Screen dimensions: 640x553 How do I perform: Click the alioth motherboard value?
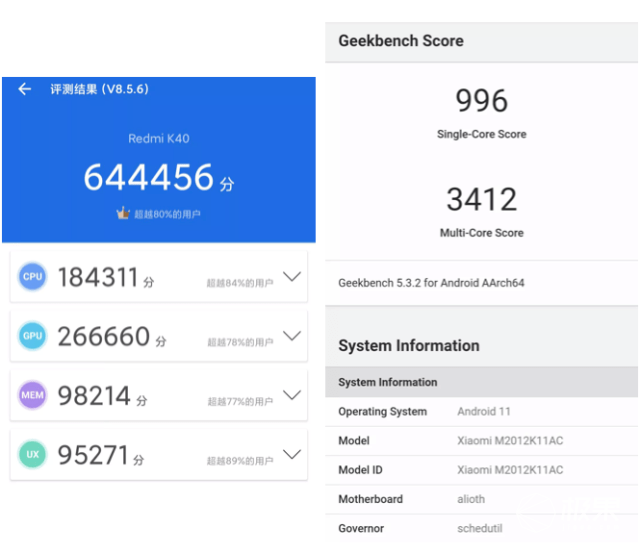pyautogui.click(x=471, y=499)
